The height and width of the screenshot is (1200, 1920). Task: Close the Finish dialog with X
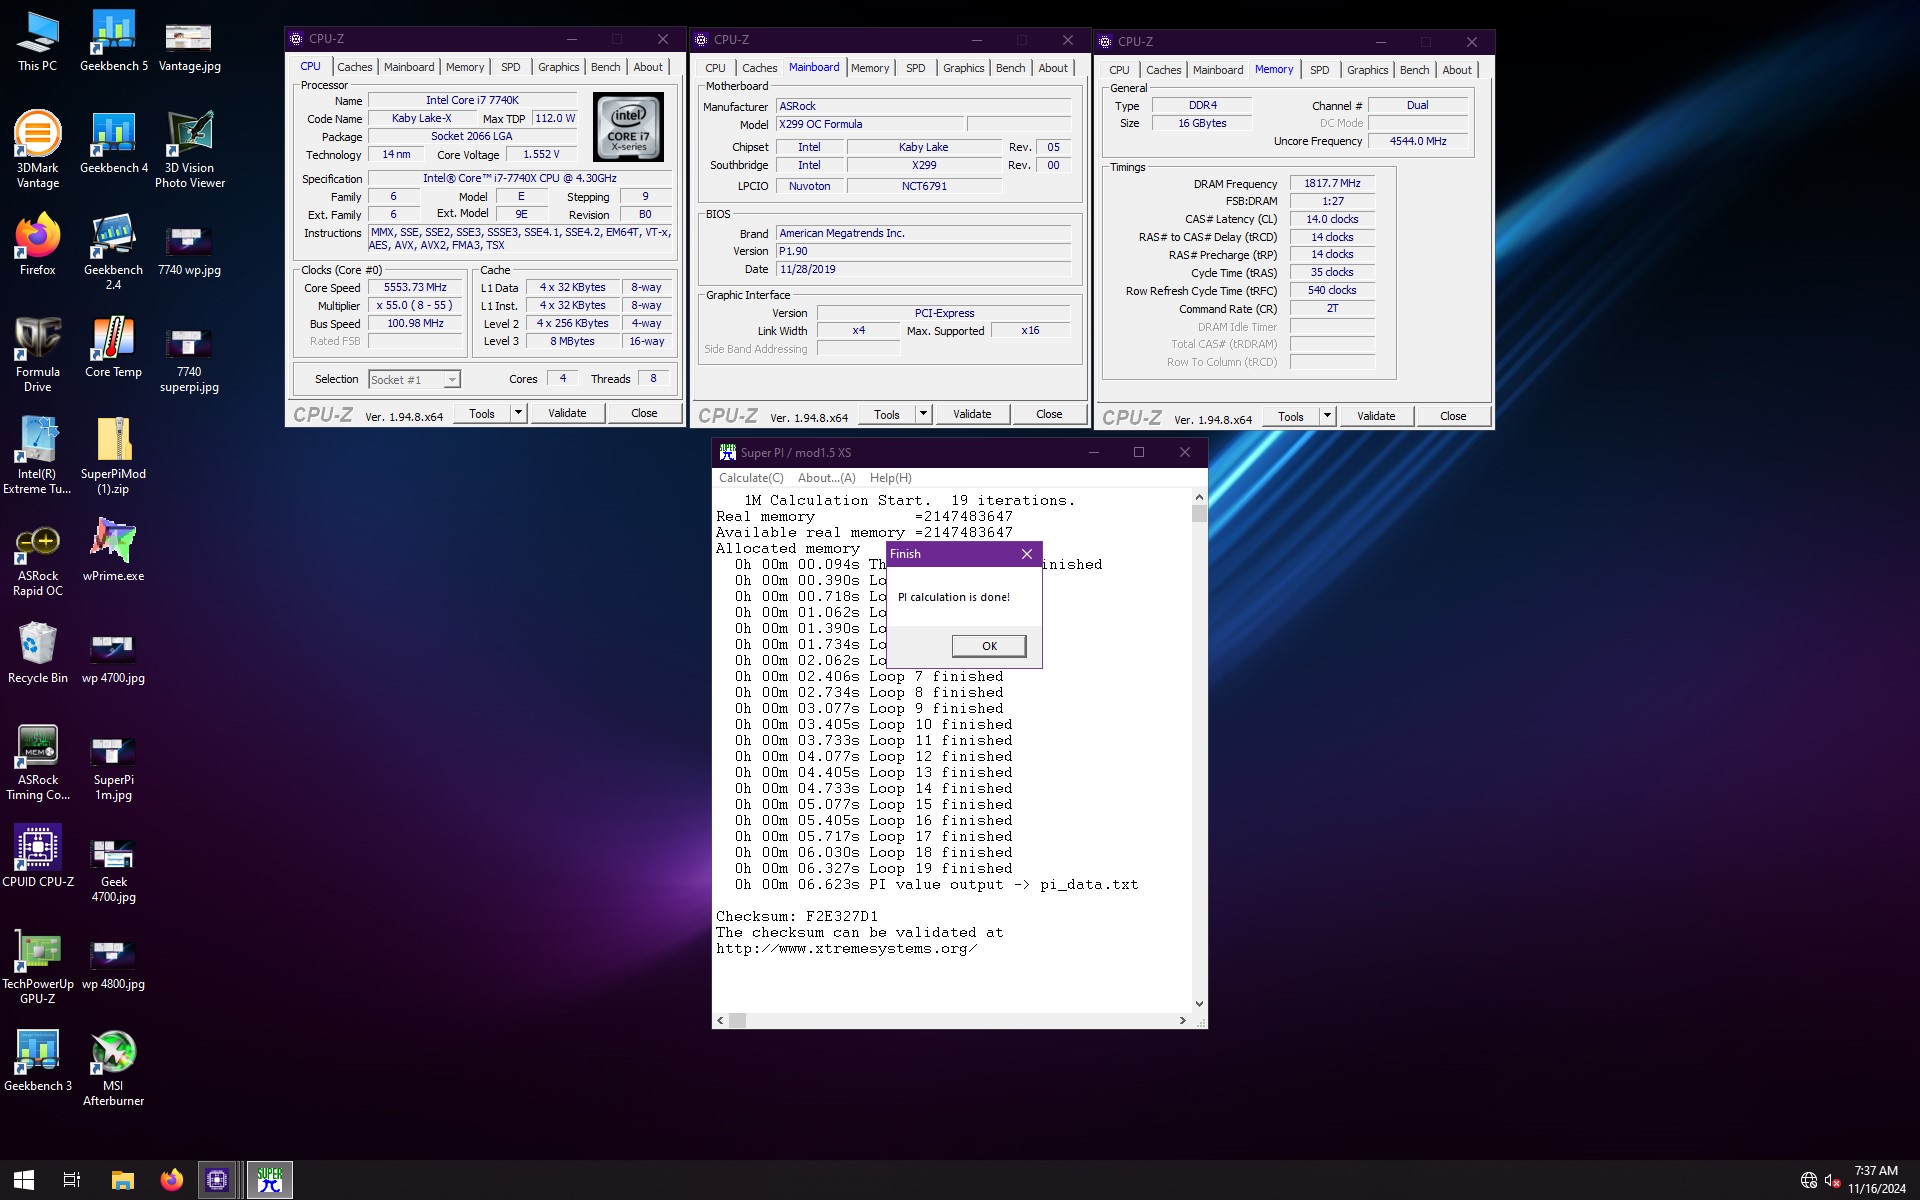coord(1026,554)
